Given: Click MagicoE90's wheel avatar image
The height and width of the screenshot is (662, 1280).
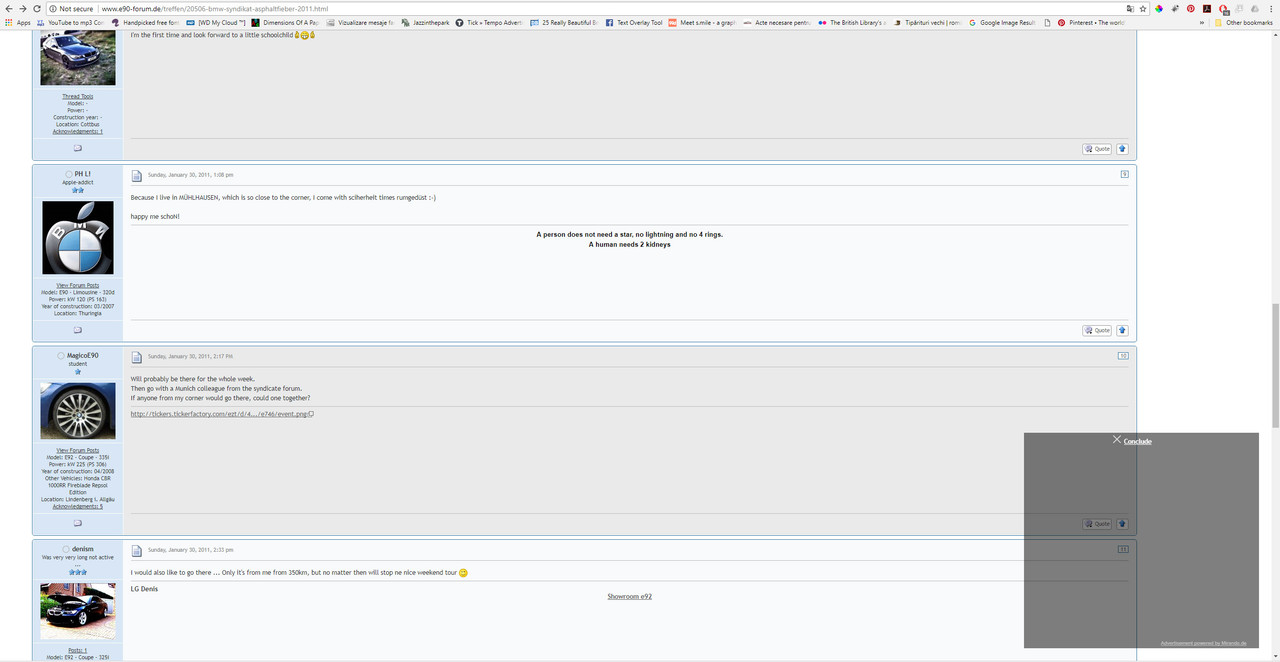Looking at the screenshot, I should [78, 410].
